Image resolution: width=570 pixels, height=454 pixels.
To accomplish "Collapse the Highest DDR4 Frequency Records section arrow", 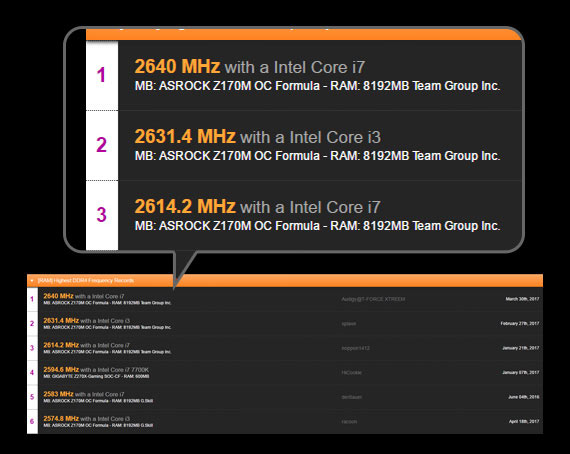I will tap(32, 281).
